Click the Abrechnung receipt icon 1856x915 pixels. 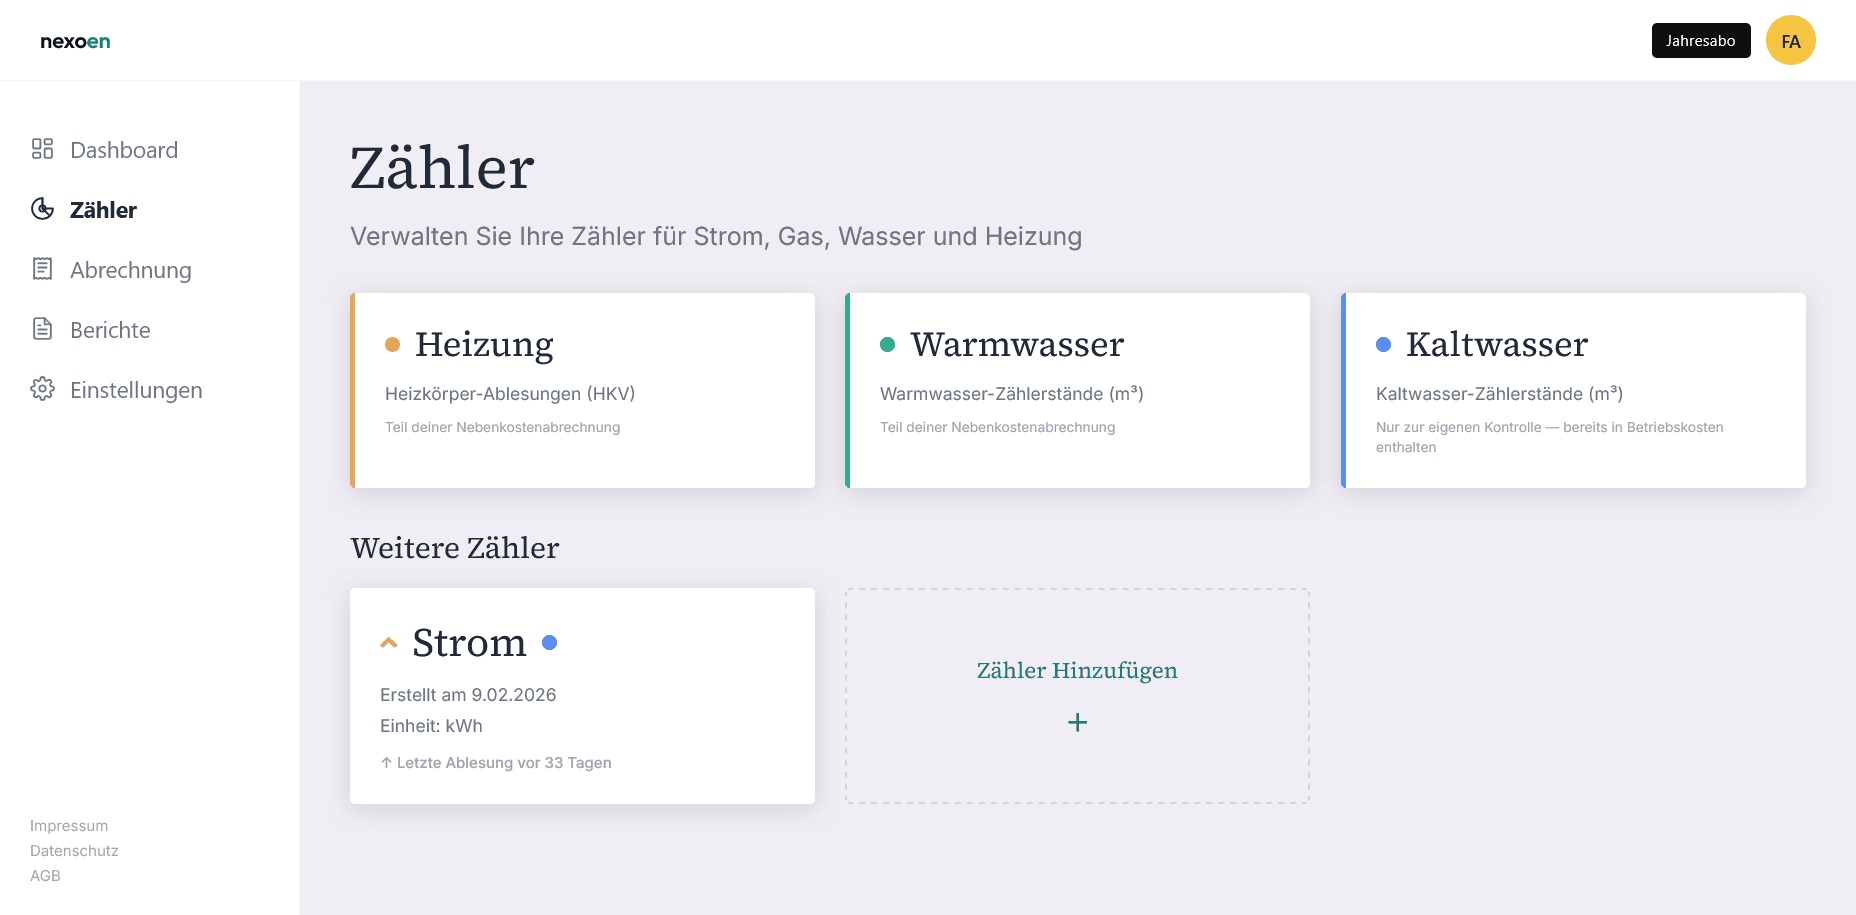coord(42,269)
